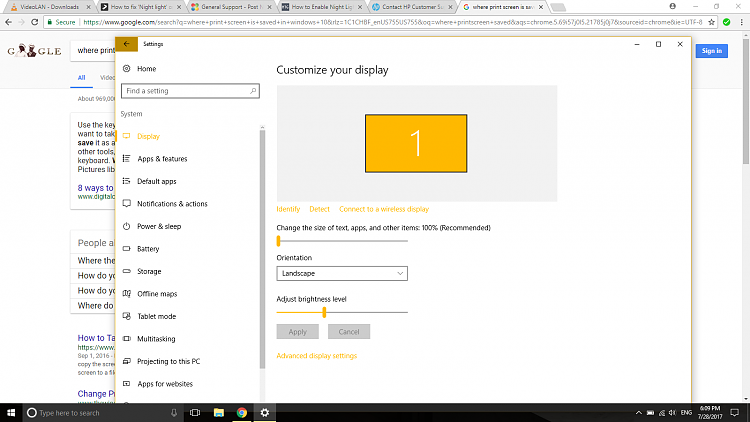Click the volume speaker tray icon
The height and width of the screenshot is (422, 750).
(x=673, y=412)
